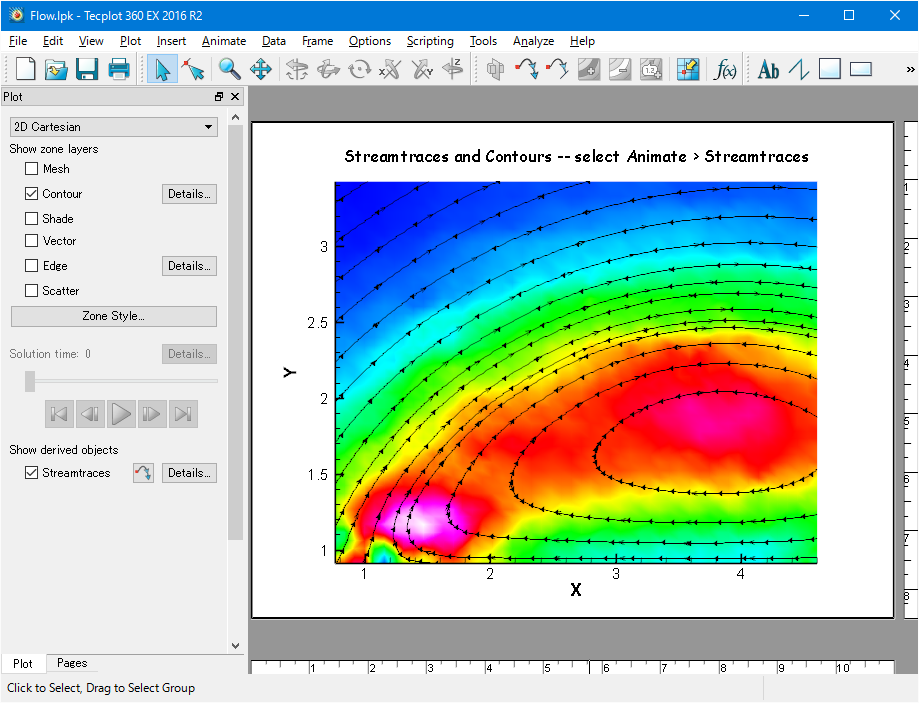Select the square geometry tool
Image resolution: width=919 pixels, height=703 pixels.
(829, 69)
